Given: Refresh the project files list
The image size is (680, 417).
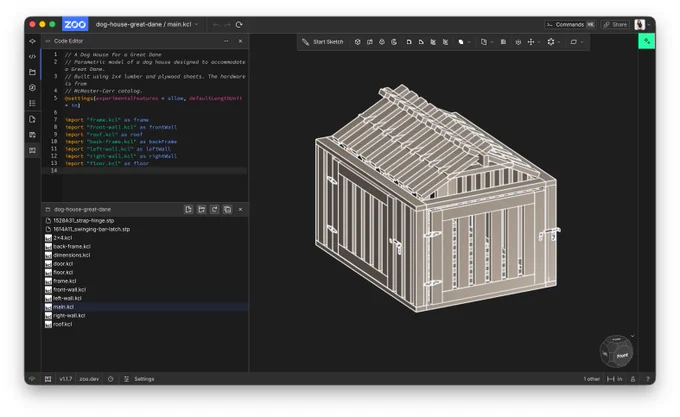Looking at the screenshot, I should point(215,209).
